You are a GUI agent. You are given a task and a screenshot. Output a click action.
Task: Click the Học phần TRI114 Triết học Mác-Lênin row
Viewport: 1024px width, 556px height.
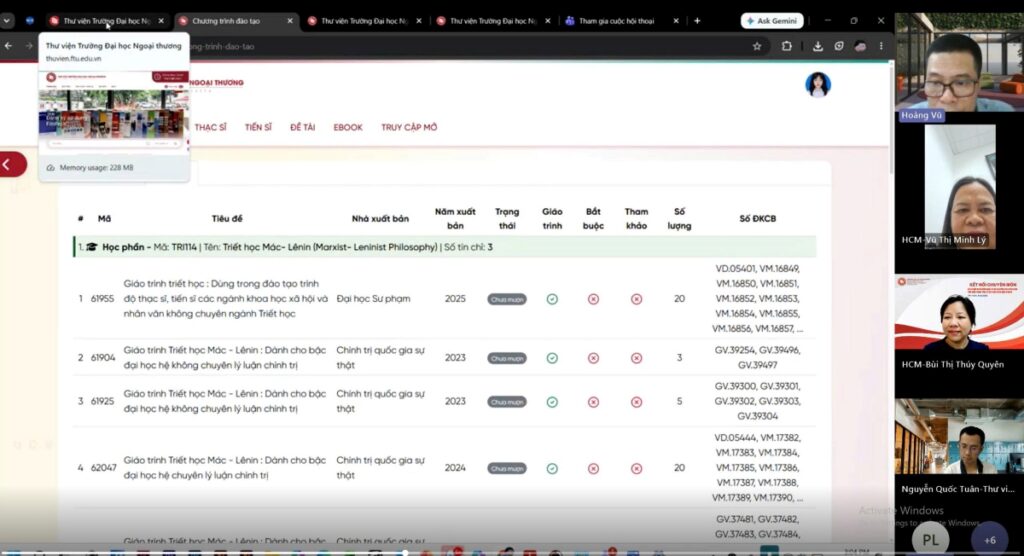(445, 247)
